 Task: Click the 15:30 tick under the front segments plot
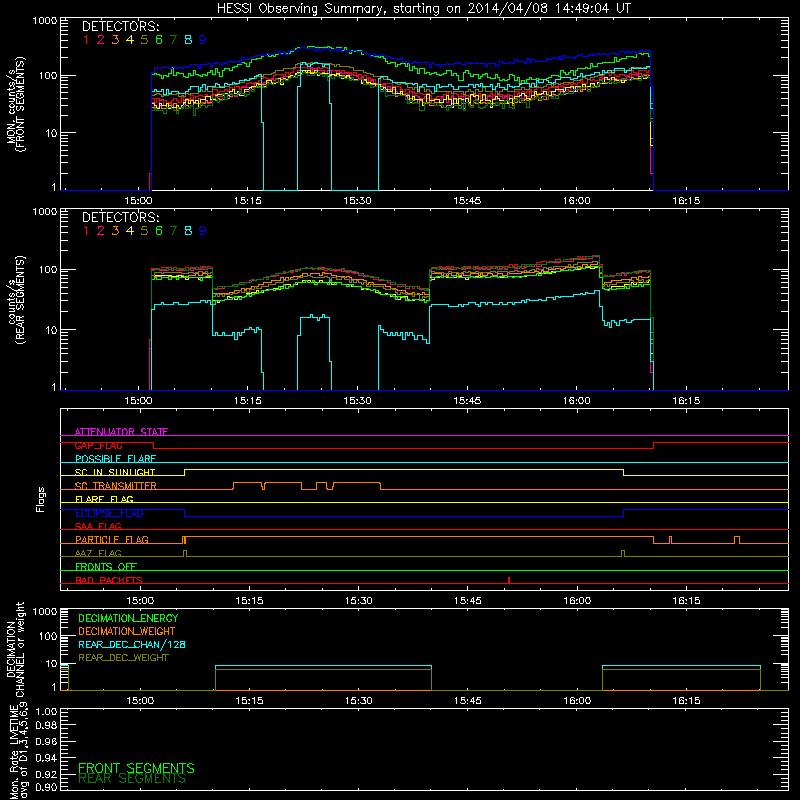coord(357,201)
